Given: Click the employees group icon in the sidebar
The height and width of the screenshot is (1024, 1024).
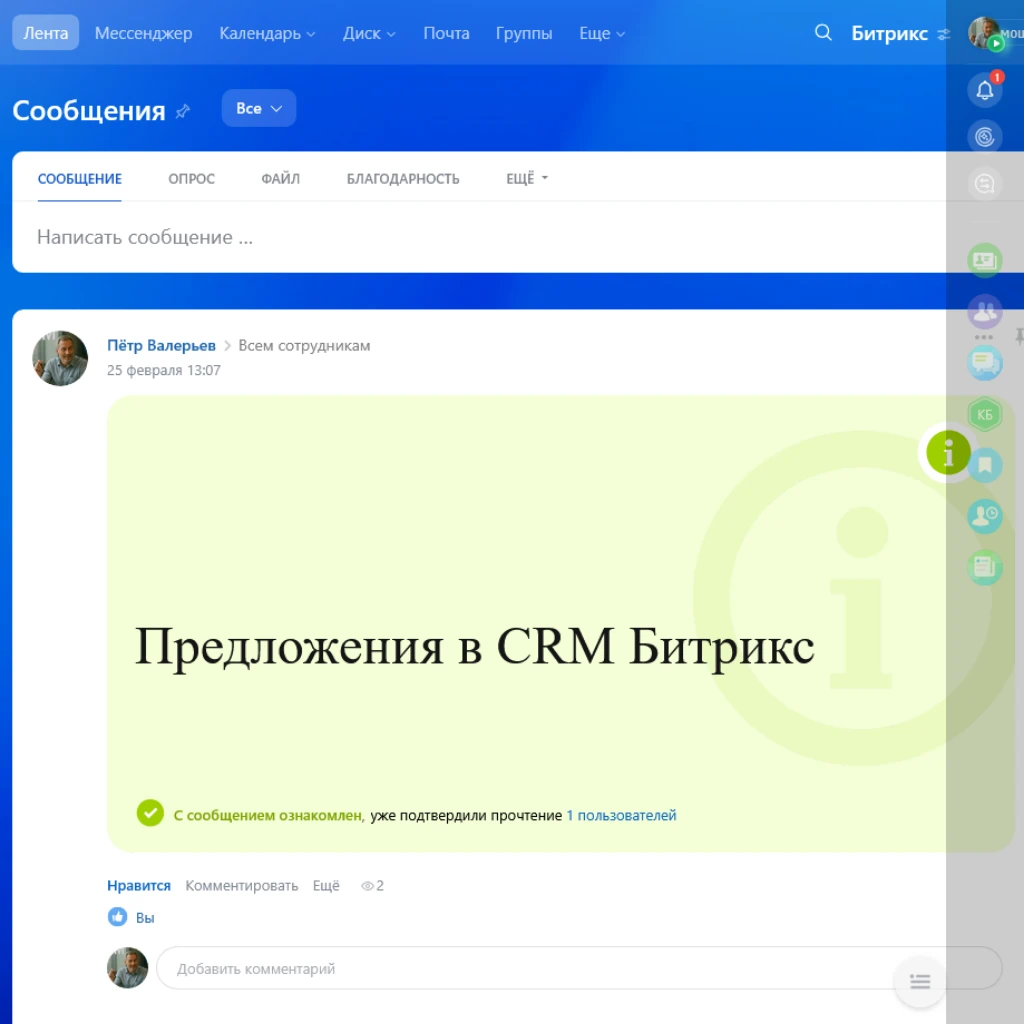Looking at the screenshot, I should click(985, 313).
